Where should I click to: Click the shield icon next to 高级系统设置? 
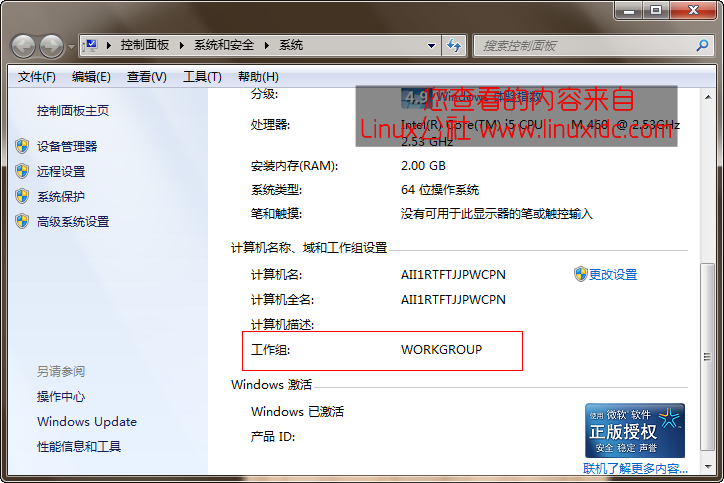pos(22,221)
